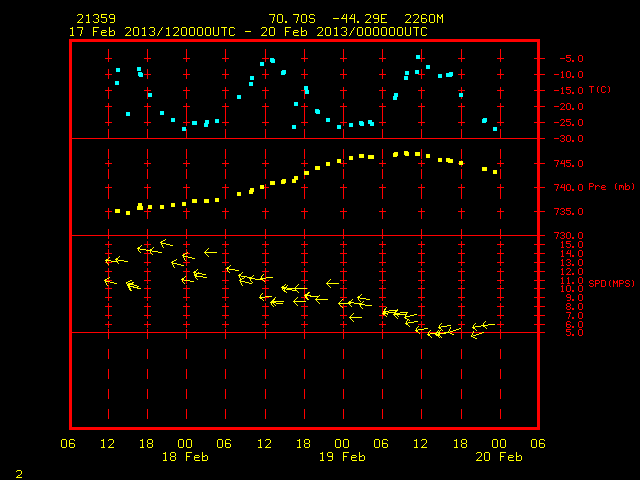The height and width of the screenshot is (480, 640).
Task: Click the 2260M elevation label
Action: (x=424, y=19)
